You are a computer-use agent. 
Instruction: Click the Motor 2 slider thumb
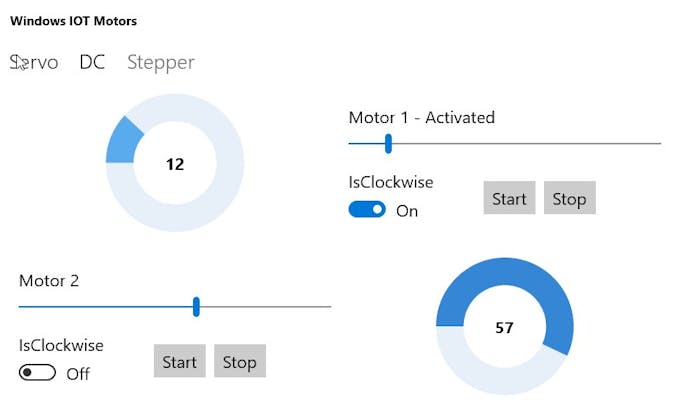(x=196, y=307)
